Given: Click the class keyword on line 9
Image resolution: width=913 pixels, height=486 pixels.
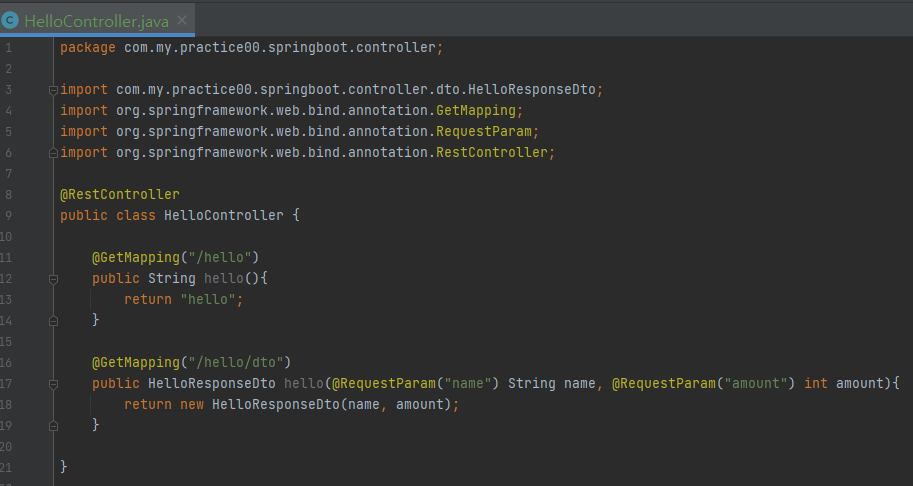Looking at the screenshot, I should 136,215.
